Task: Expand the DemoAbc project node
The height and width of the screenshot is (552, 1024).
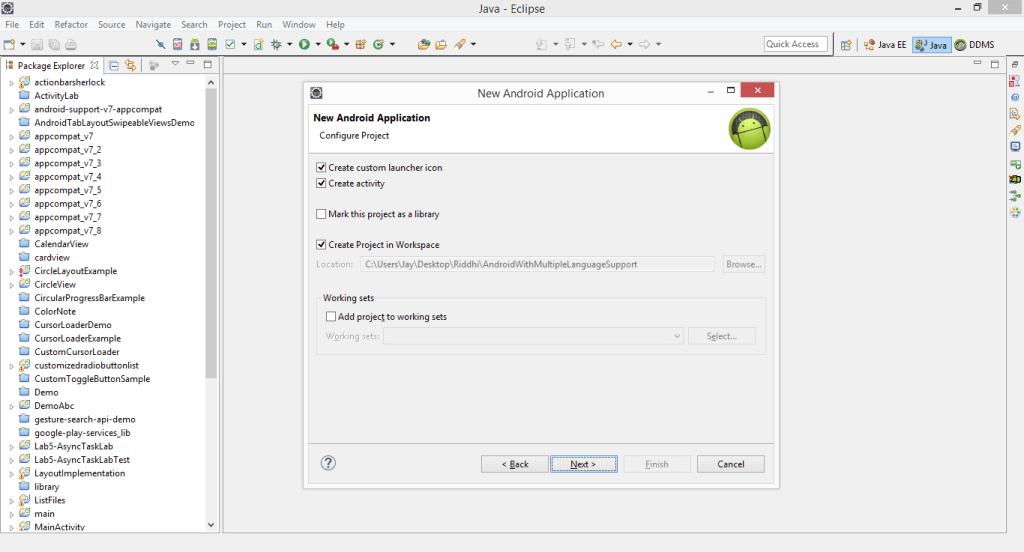Action: coord(11,406)
